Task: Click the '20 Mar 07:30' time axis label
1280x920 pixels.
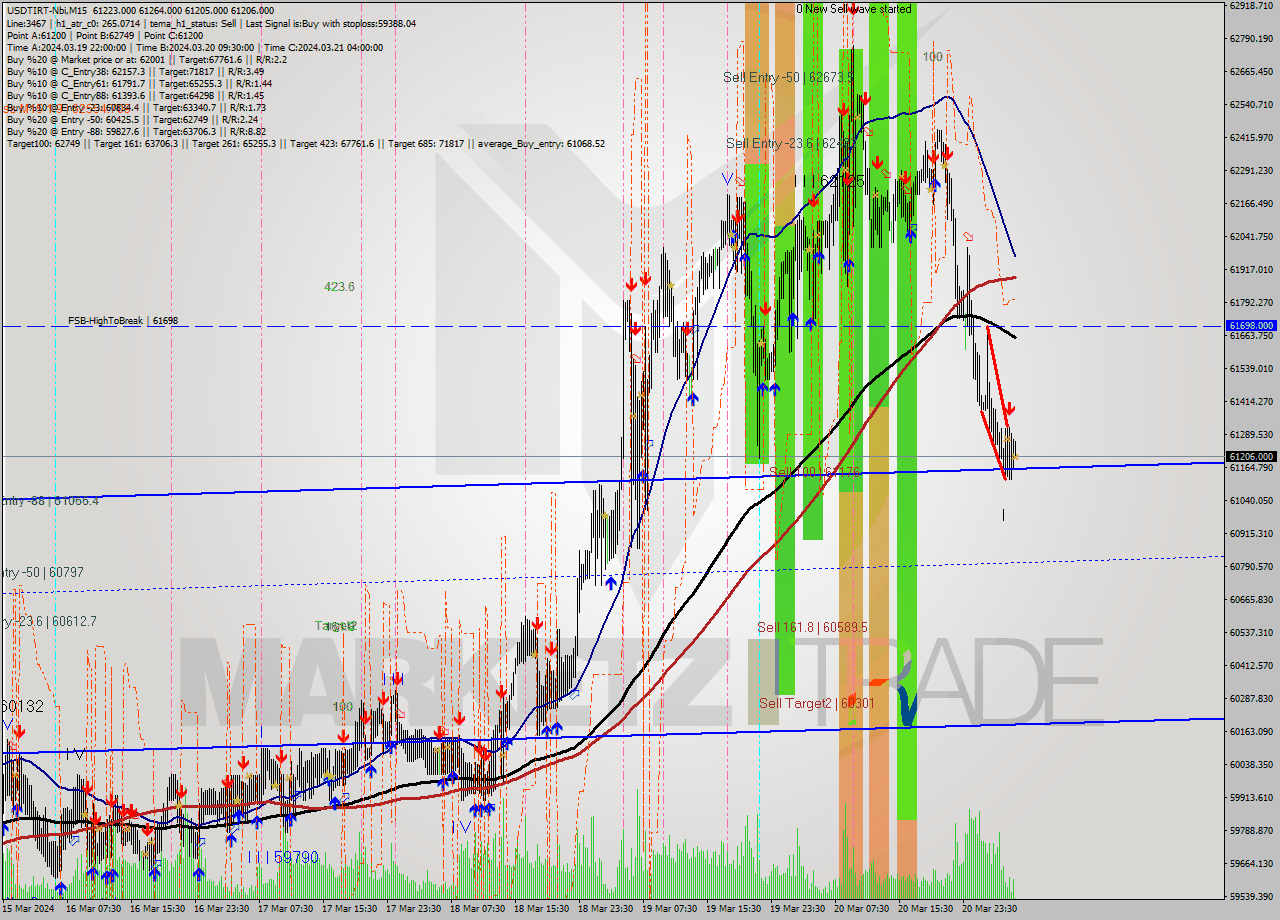Action: click(861, 909)
